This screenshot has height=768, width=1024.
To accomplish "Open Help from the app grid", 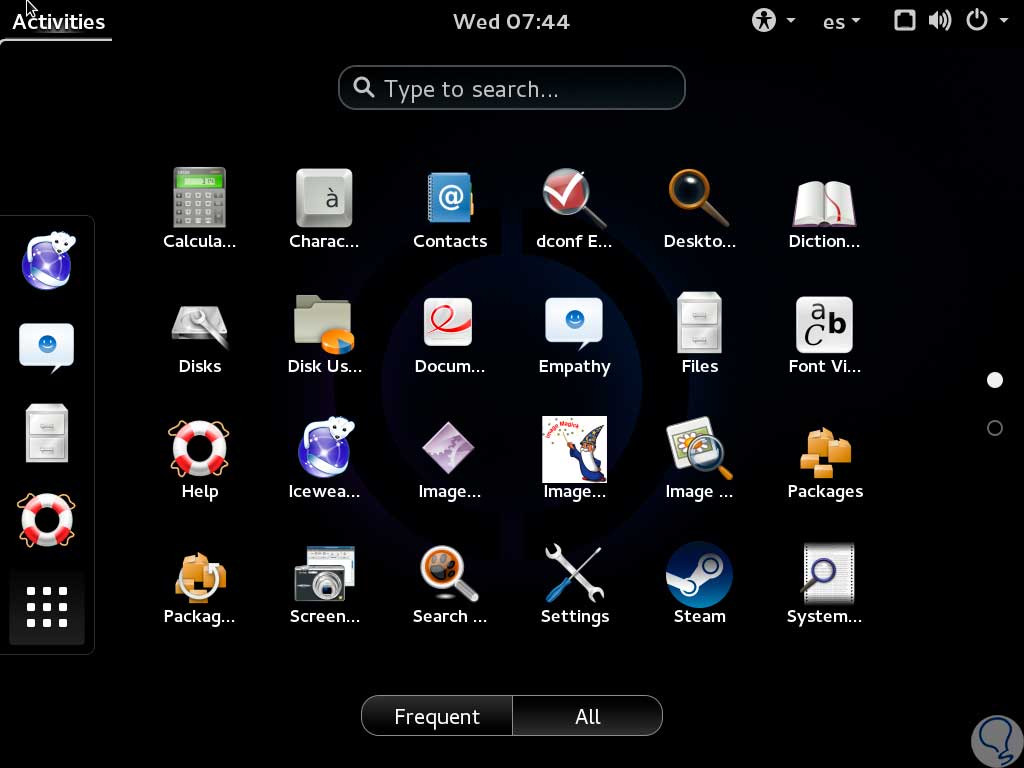I will point(199,458).
